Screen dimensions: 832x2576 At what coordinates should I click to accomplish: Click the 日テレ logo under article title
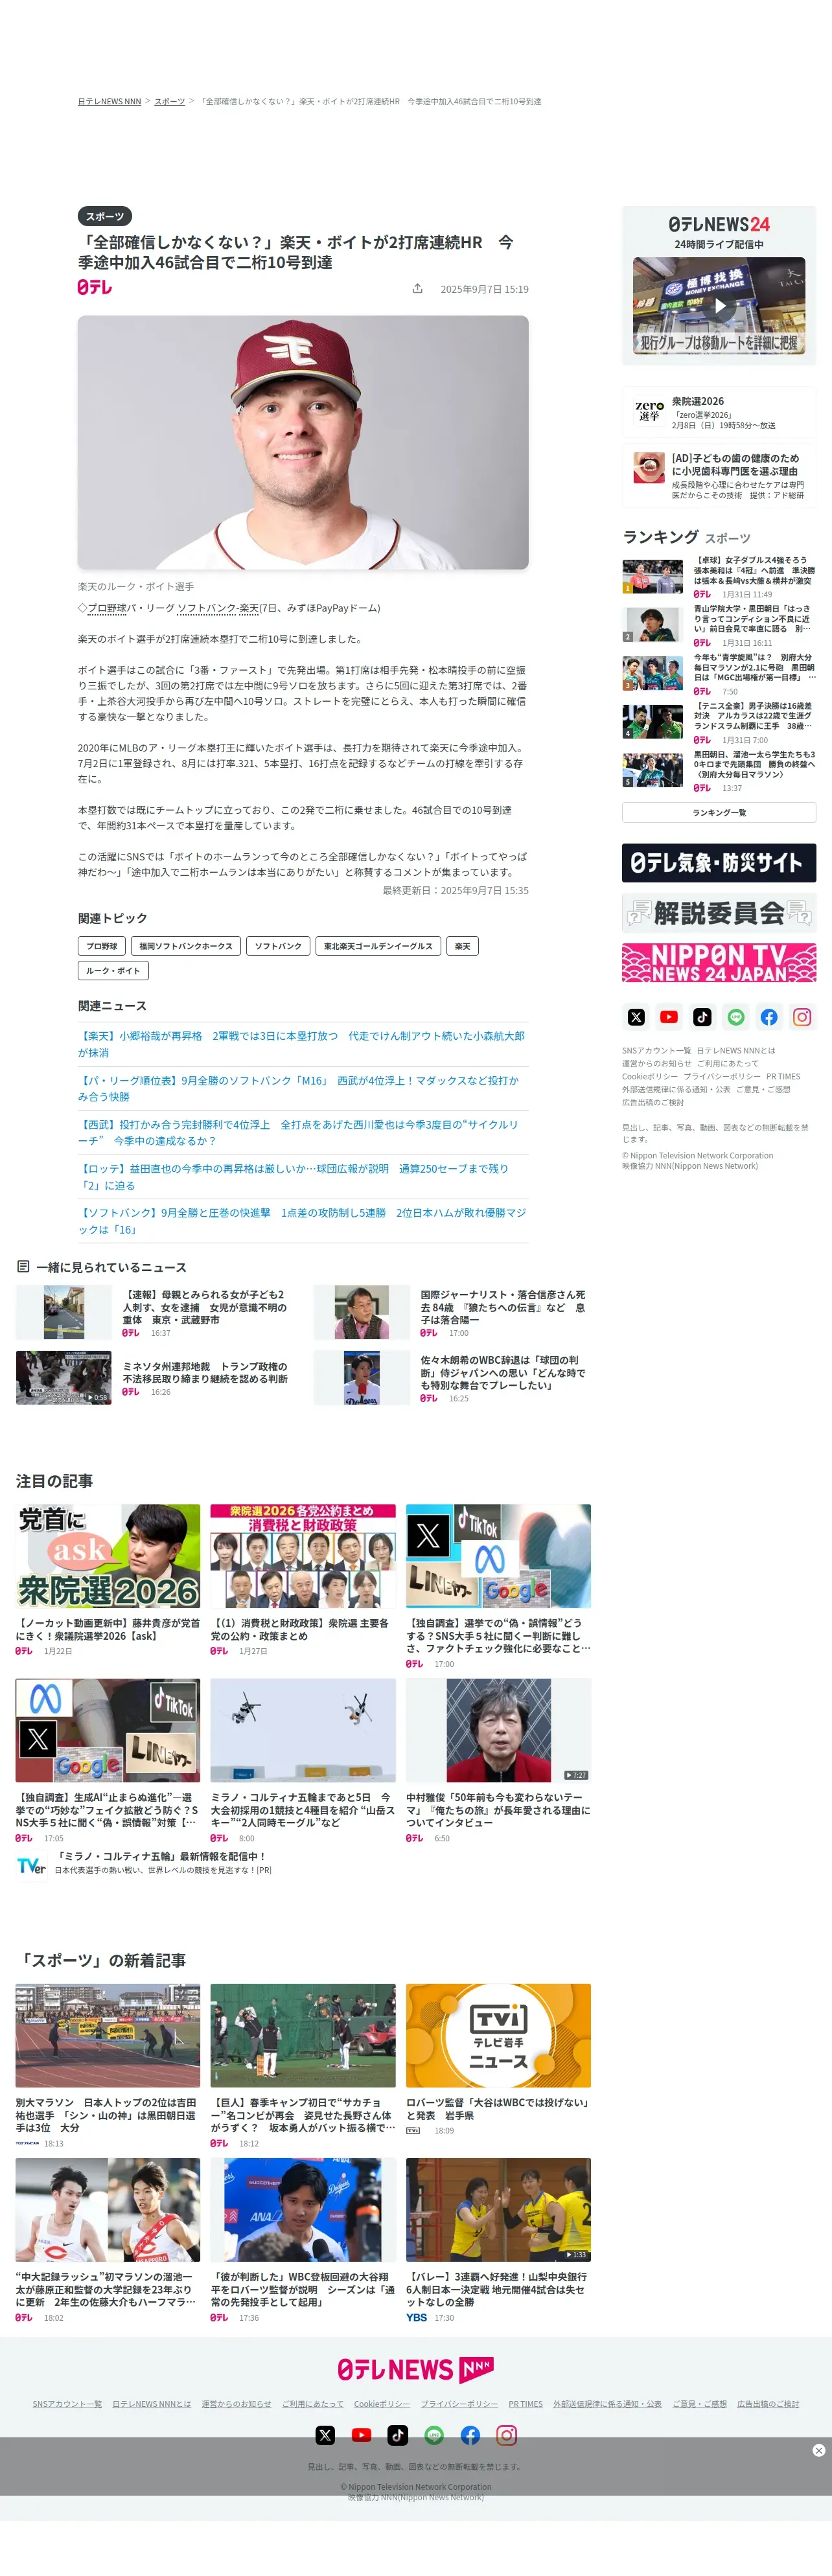[95, 287]
